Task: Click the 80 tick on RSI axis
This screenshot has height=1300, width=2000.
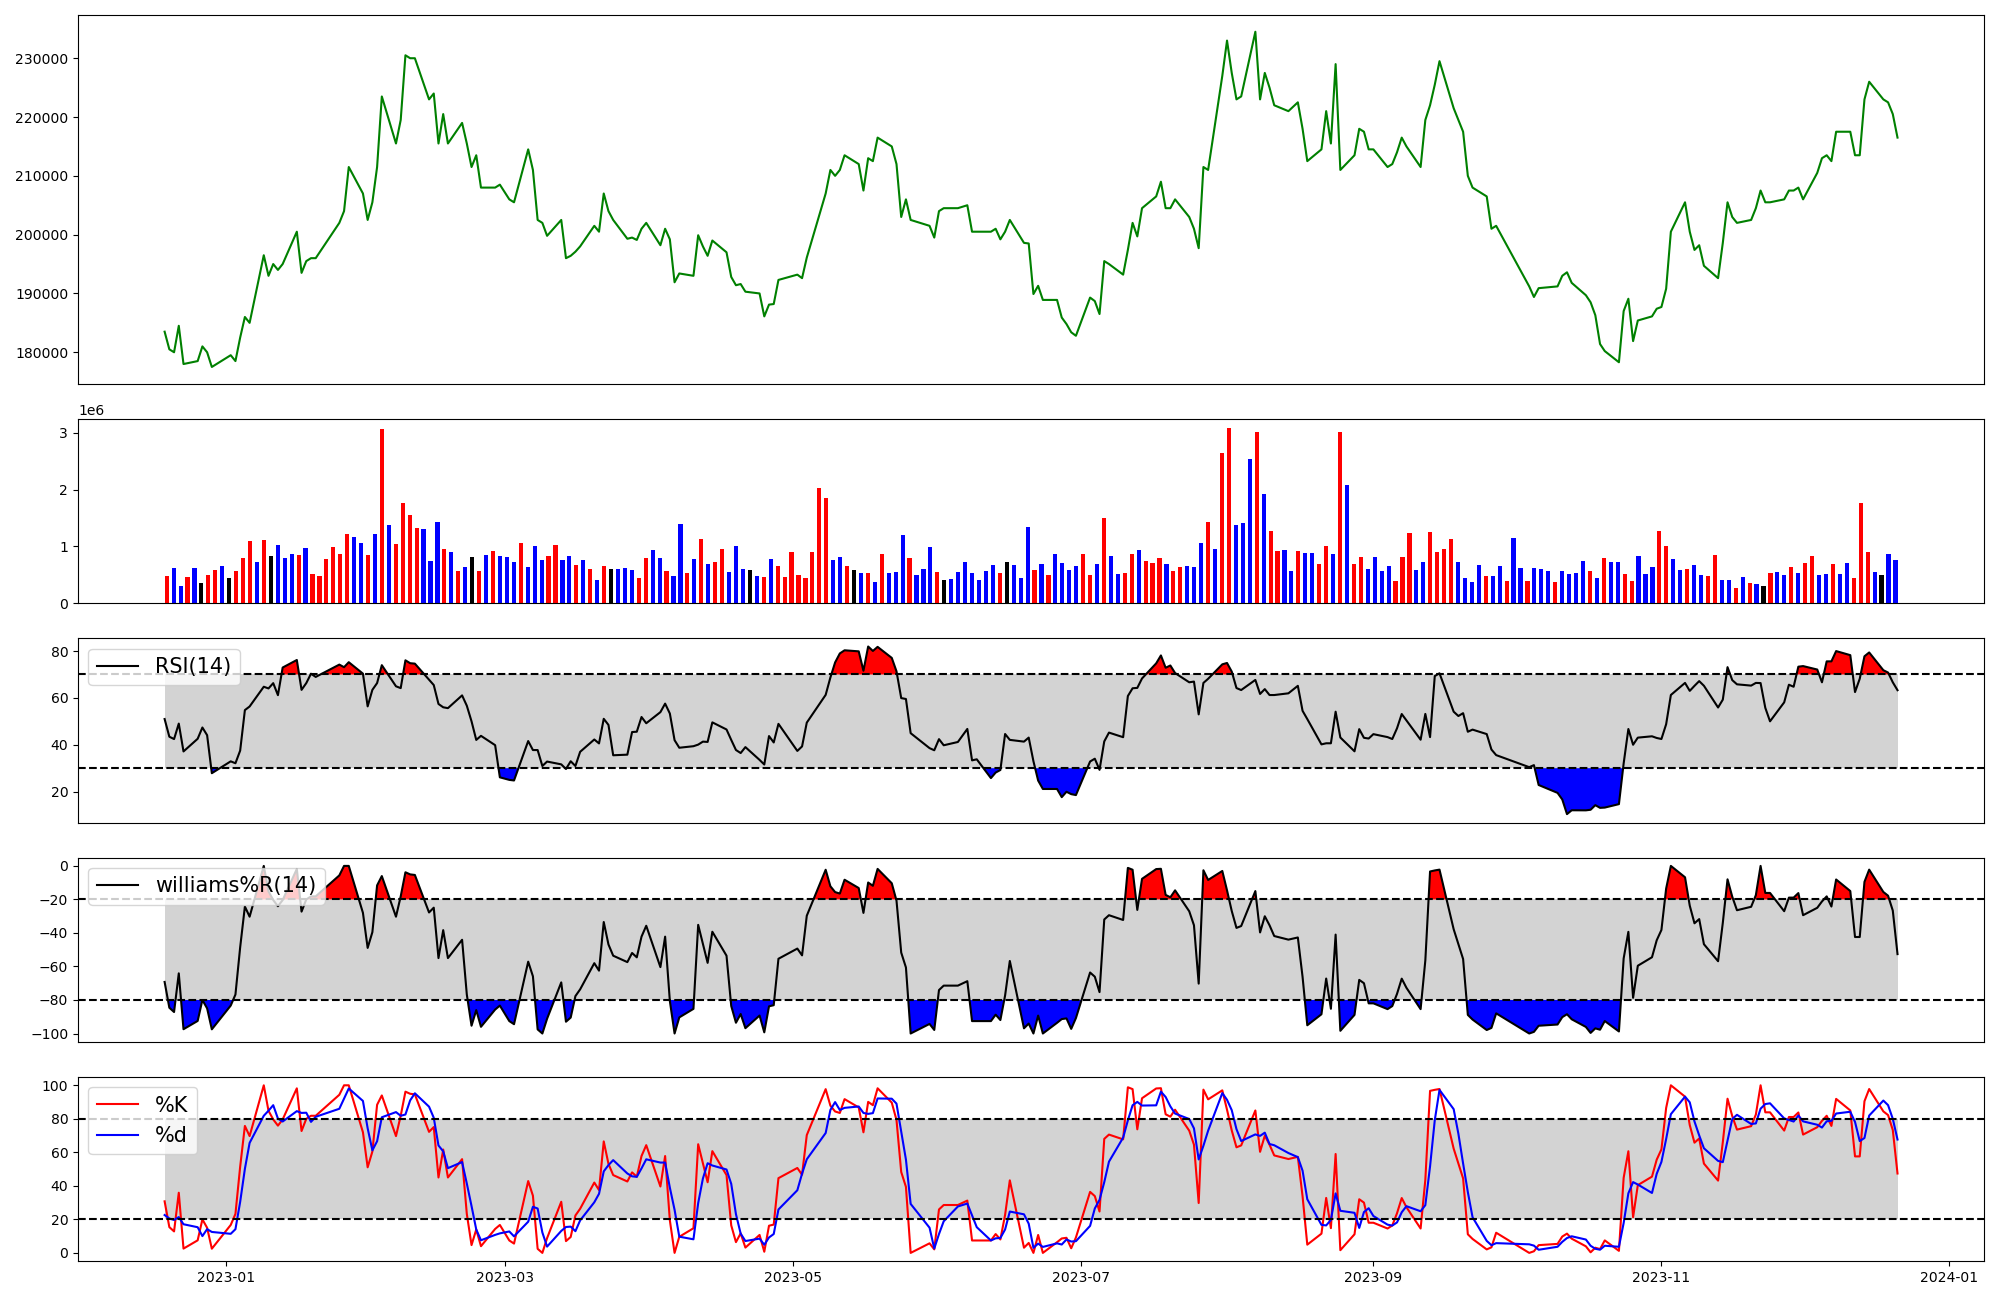Action: pyautogui.click(x=60, y=652)
